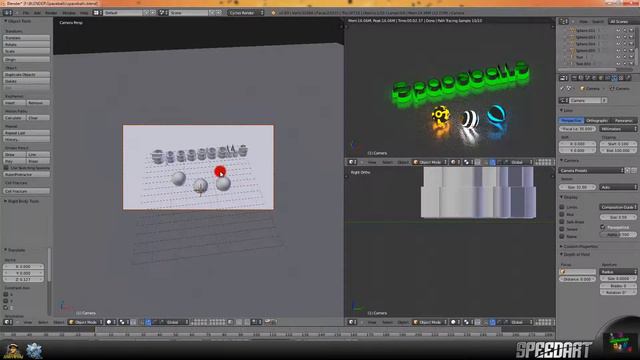This screenshot has width=640, height=360.
Task: Open the Render menu
Action: [x=51, y=13]
